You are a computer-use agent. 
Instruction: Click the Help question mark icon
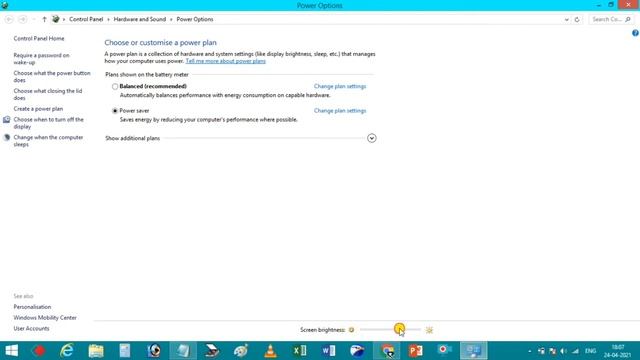[635, 33]
